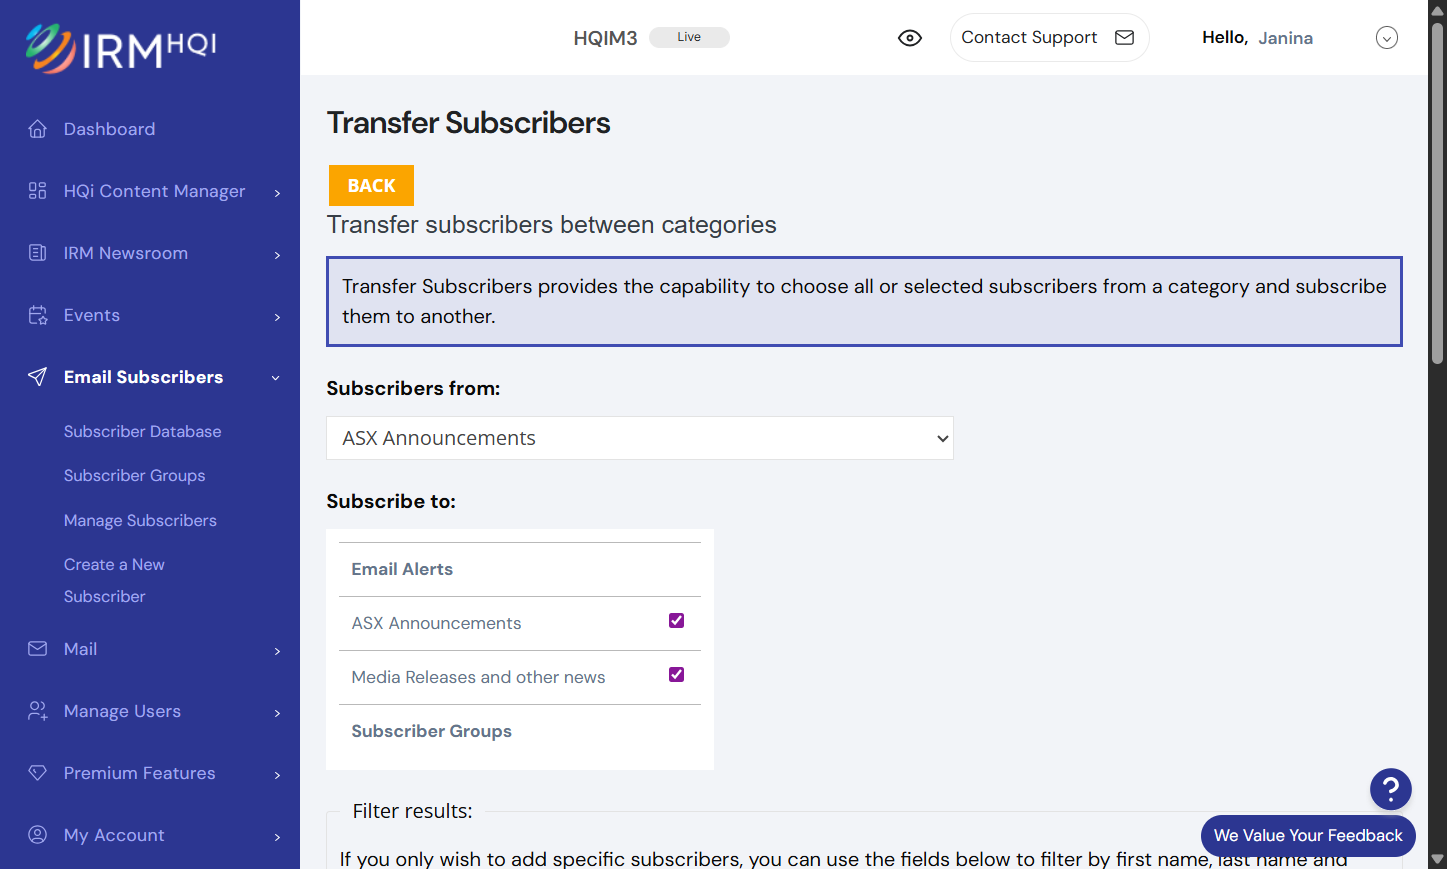Open We Value Your Feedback button

pyautogui.click(x=1308, y=836)
